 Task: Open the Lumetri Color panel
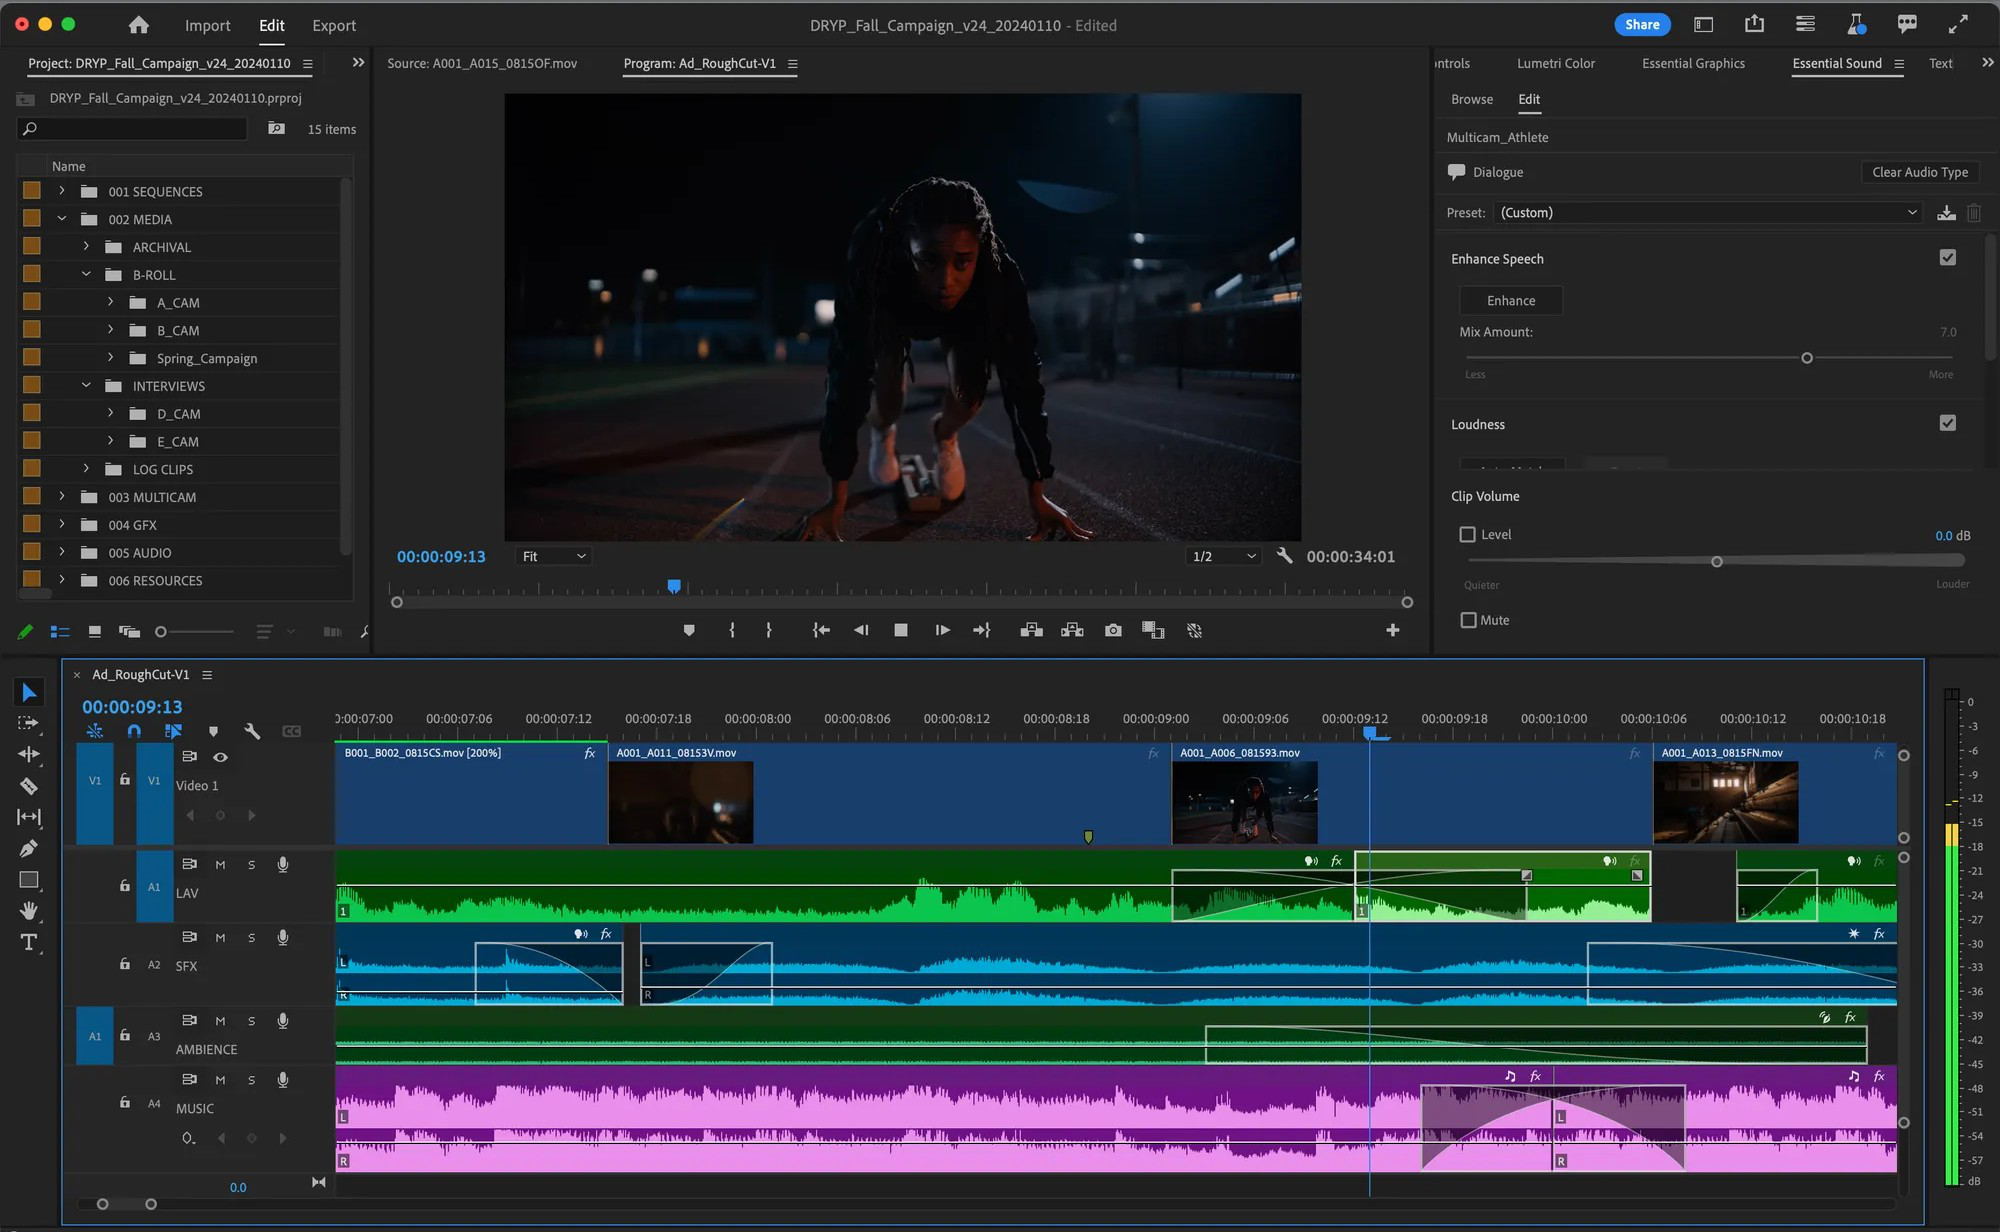(x=1556, y=63)
